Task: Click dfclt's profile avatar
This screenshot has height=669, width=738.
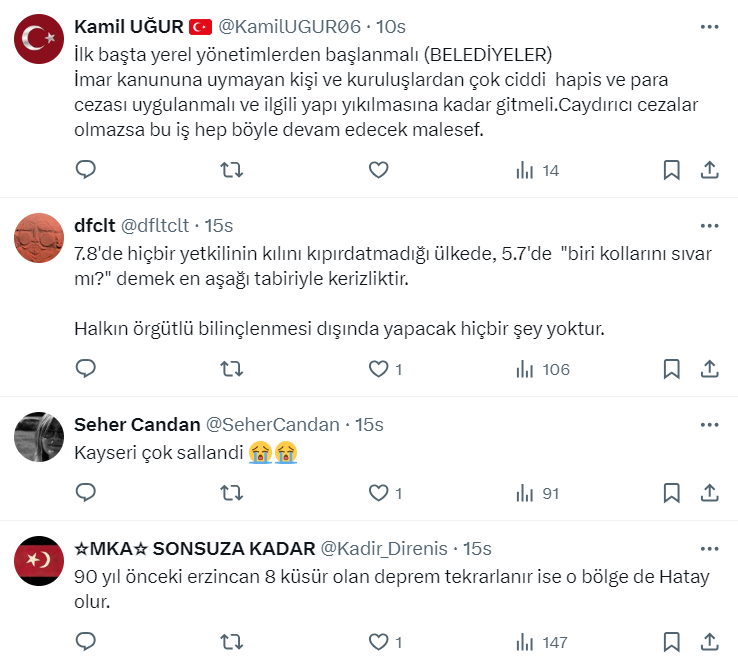Action: click(x=40, y=238)
